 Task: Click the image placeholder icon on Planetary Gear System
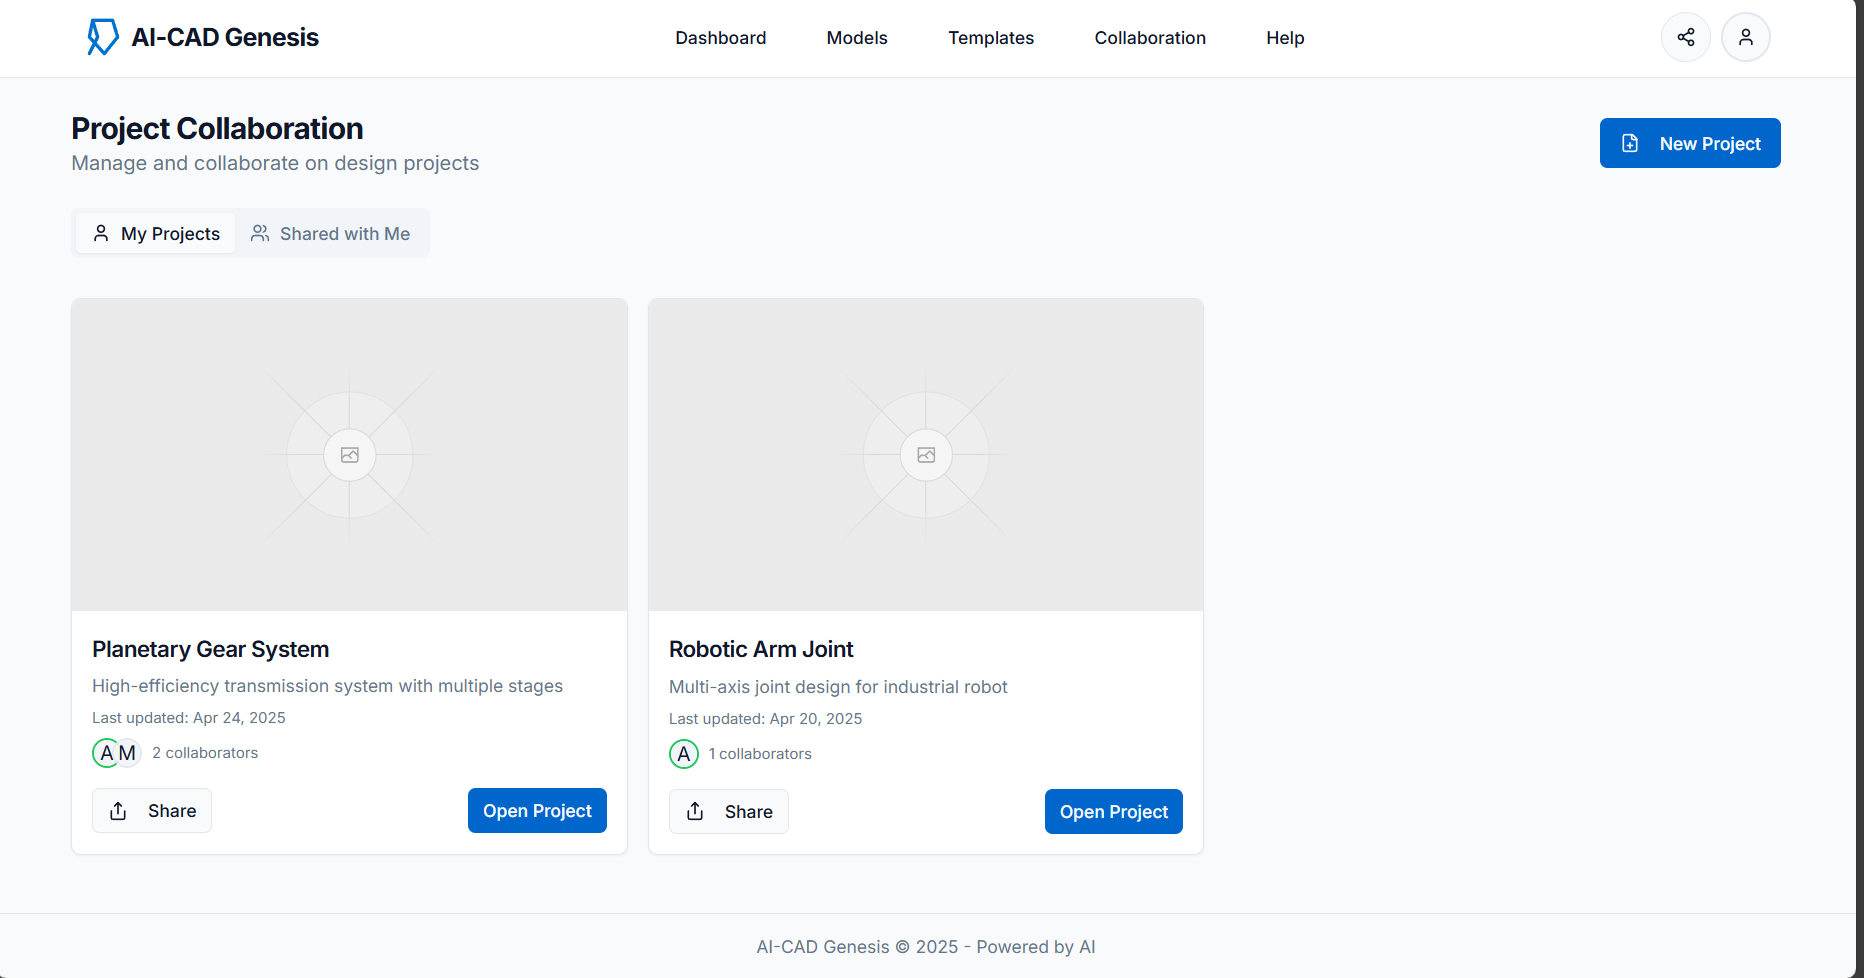click(349, 454)
